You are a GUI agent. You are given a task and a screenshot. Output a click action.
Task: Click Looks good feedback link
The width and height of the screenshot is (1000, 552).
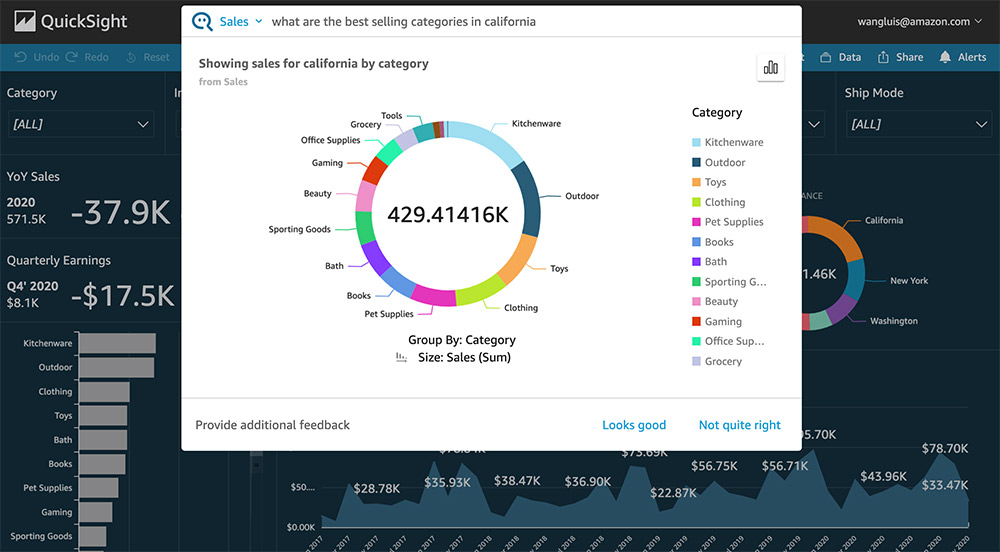point(634,425)
